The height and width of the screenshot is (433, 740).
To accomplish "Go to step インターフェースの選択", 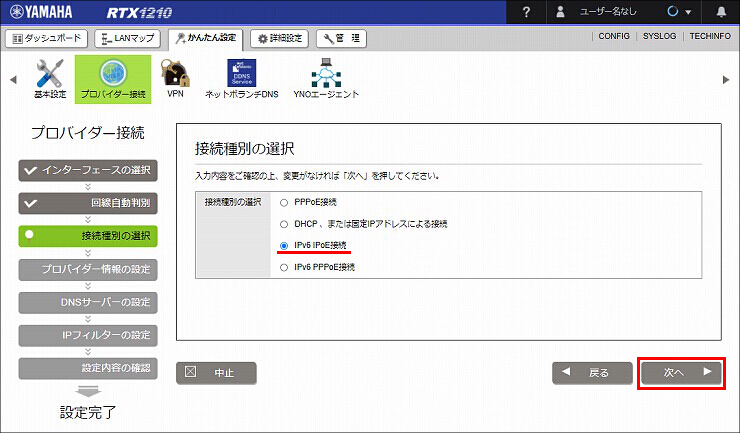I will [88, 170].
